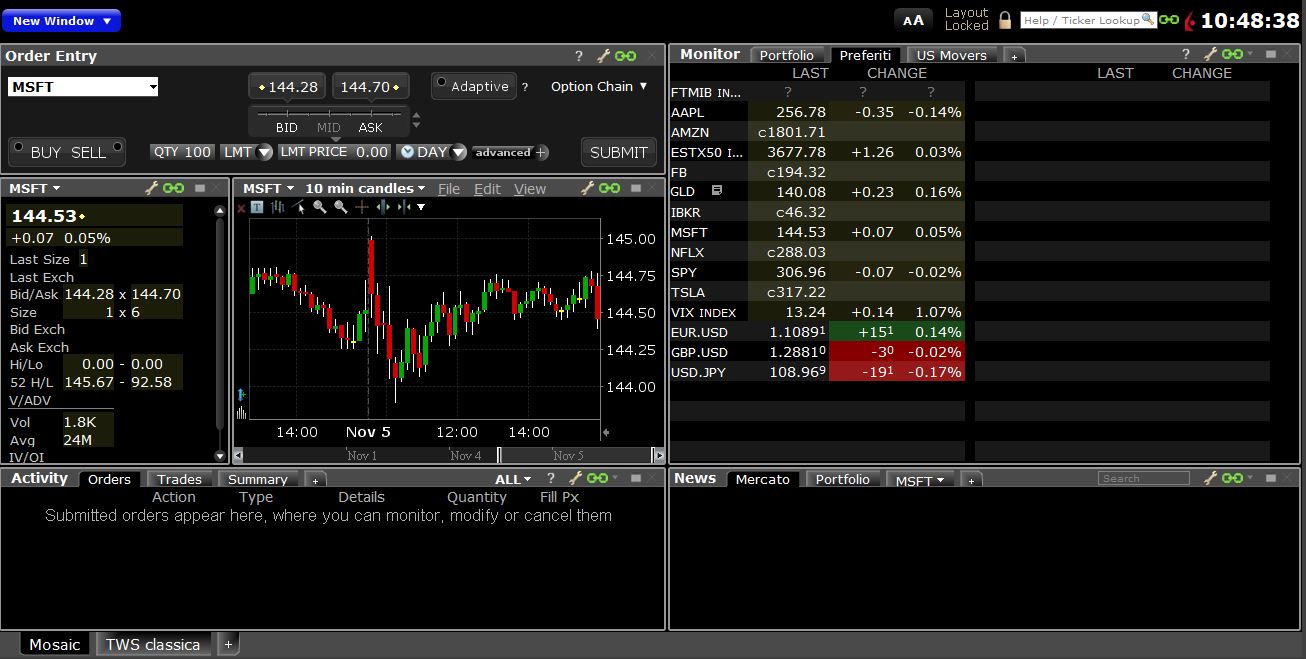Open the New Window menu button
This screenshot has height=659, width=1306.
pos(62,21)
